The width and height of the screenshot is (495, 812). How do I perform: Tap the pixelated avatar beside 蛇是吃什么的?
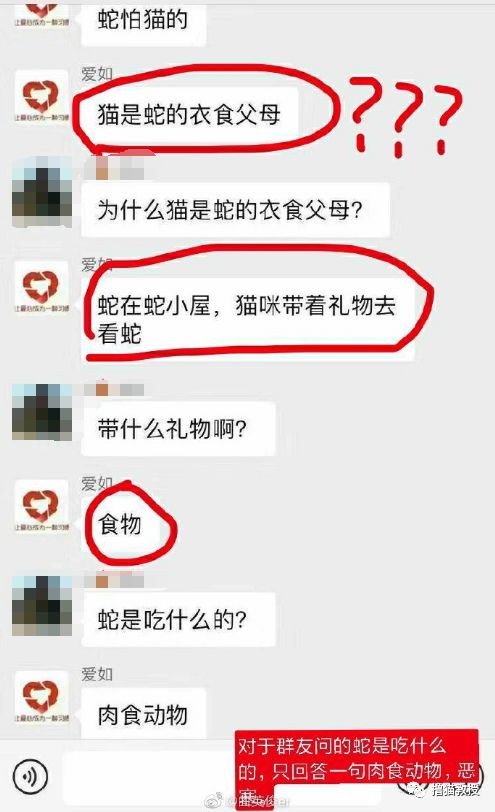tap(41, 605)
